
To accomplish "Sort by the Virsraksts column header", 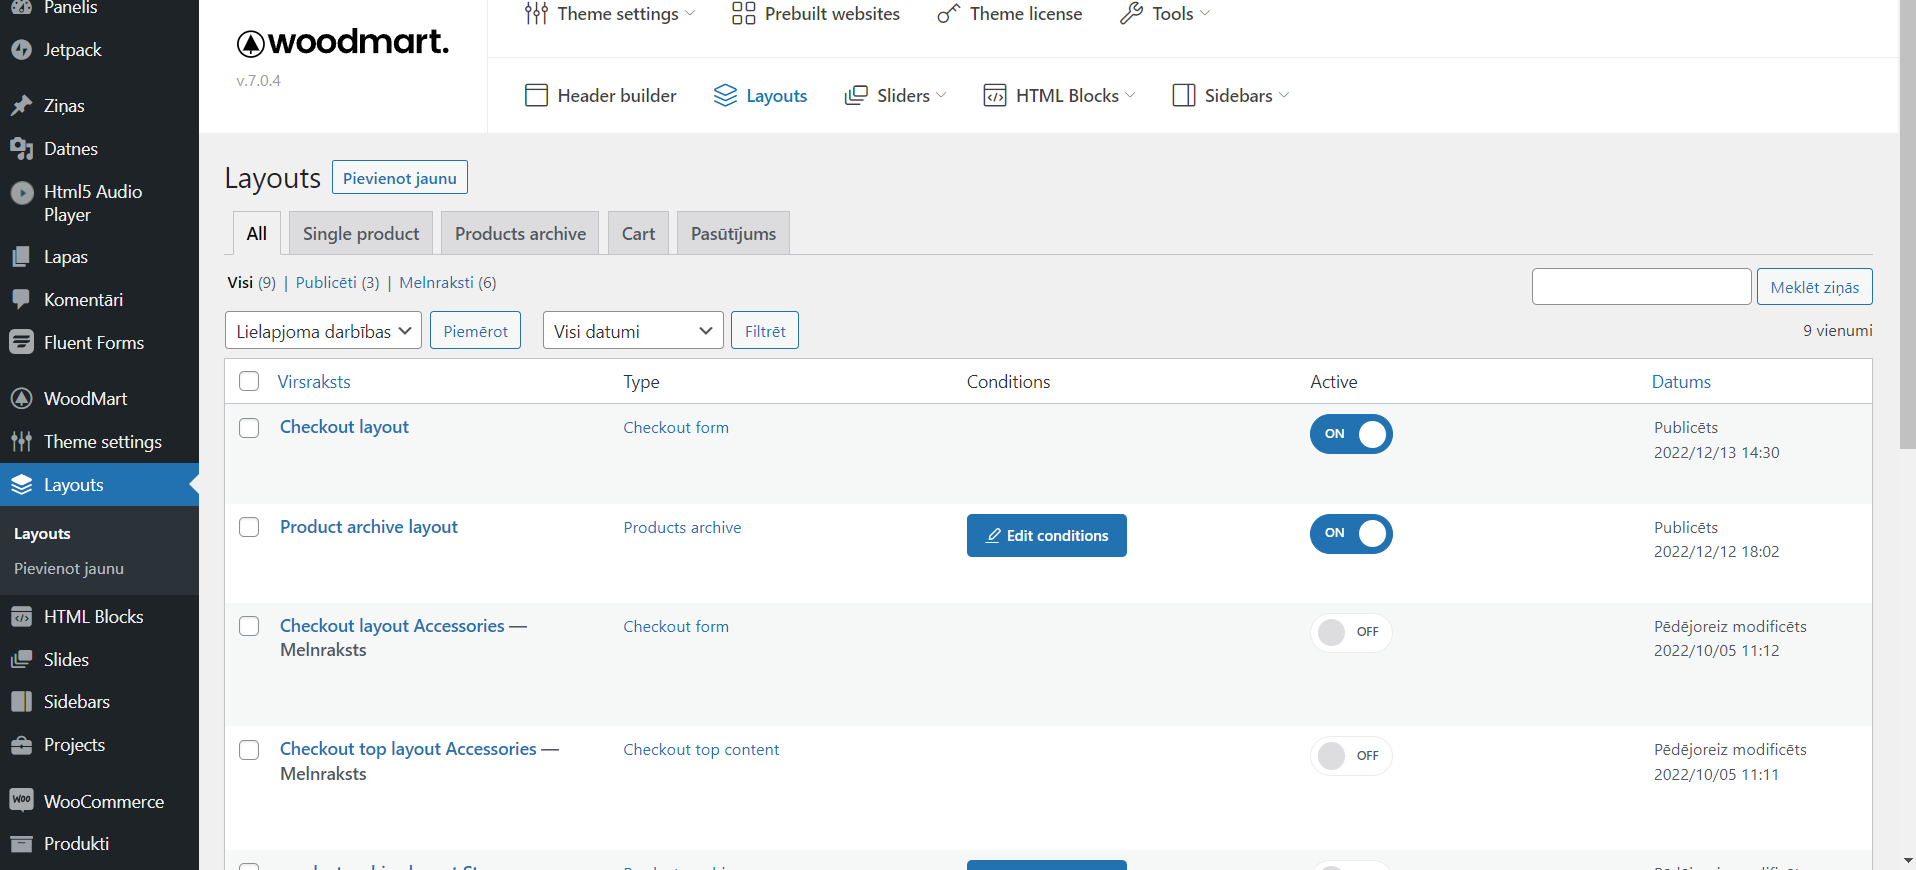I will (314, 382).
